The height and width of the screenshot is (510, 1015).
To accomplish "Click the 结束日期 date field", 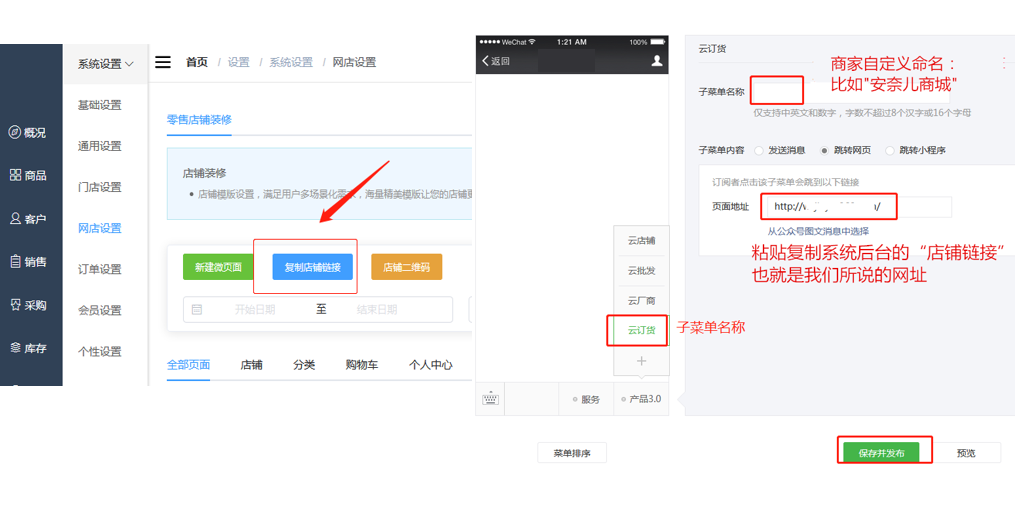I will click(x=377, y=309).
